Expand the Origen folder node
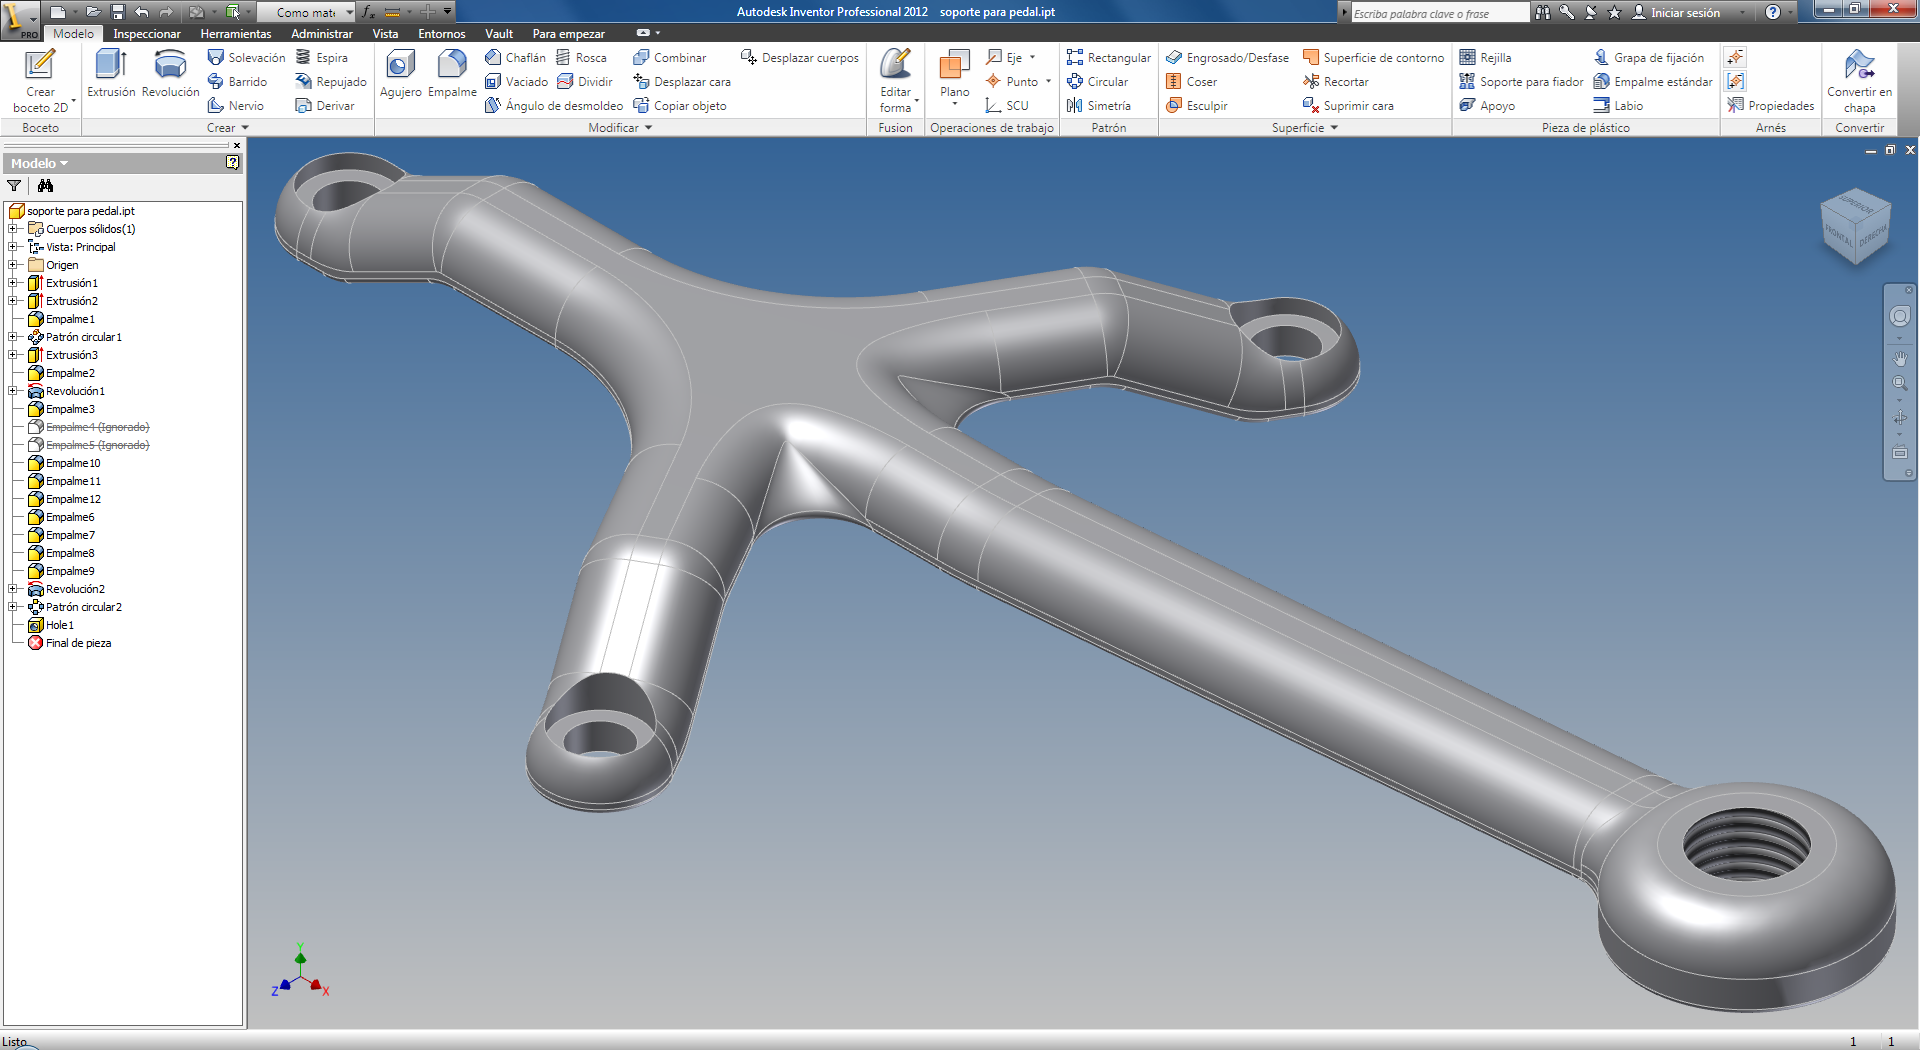The width and height of the screenshot is (1920, 1050). [13, 265]
